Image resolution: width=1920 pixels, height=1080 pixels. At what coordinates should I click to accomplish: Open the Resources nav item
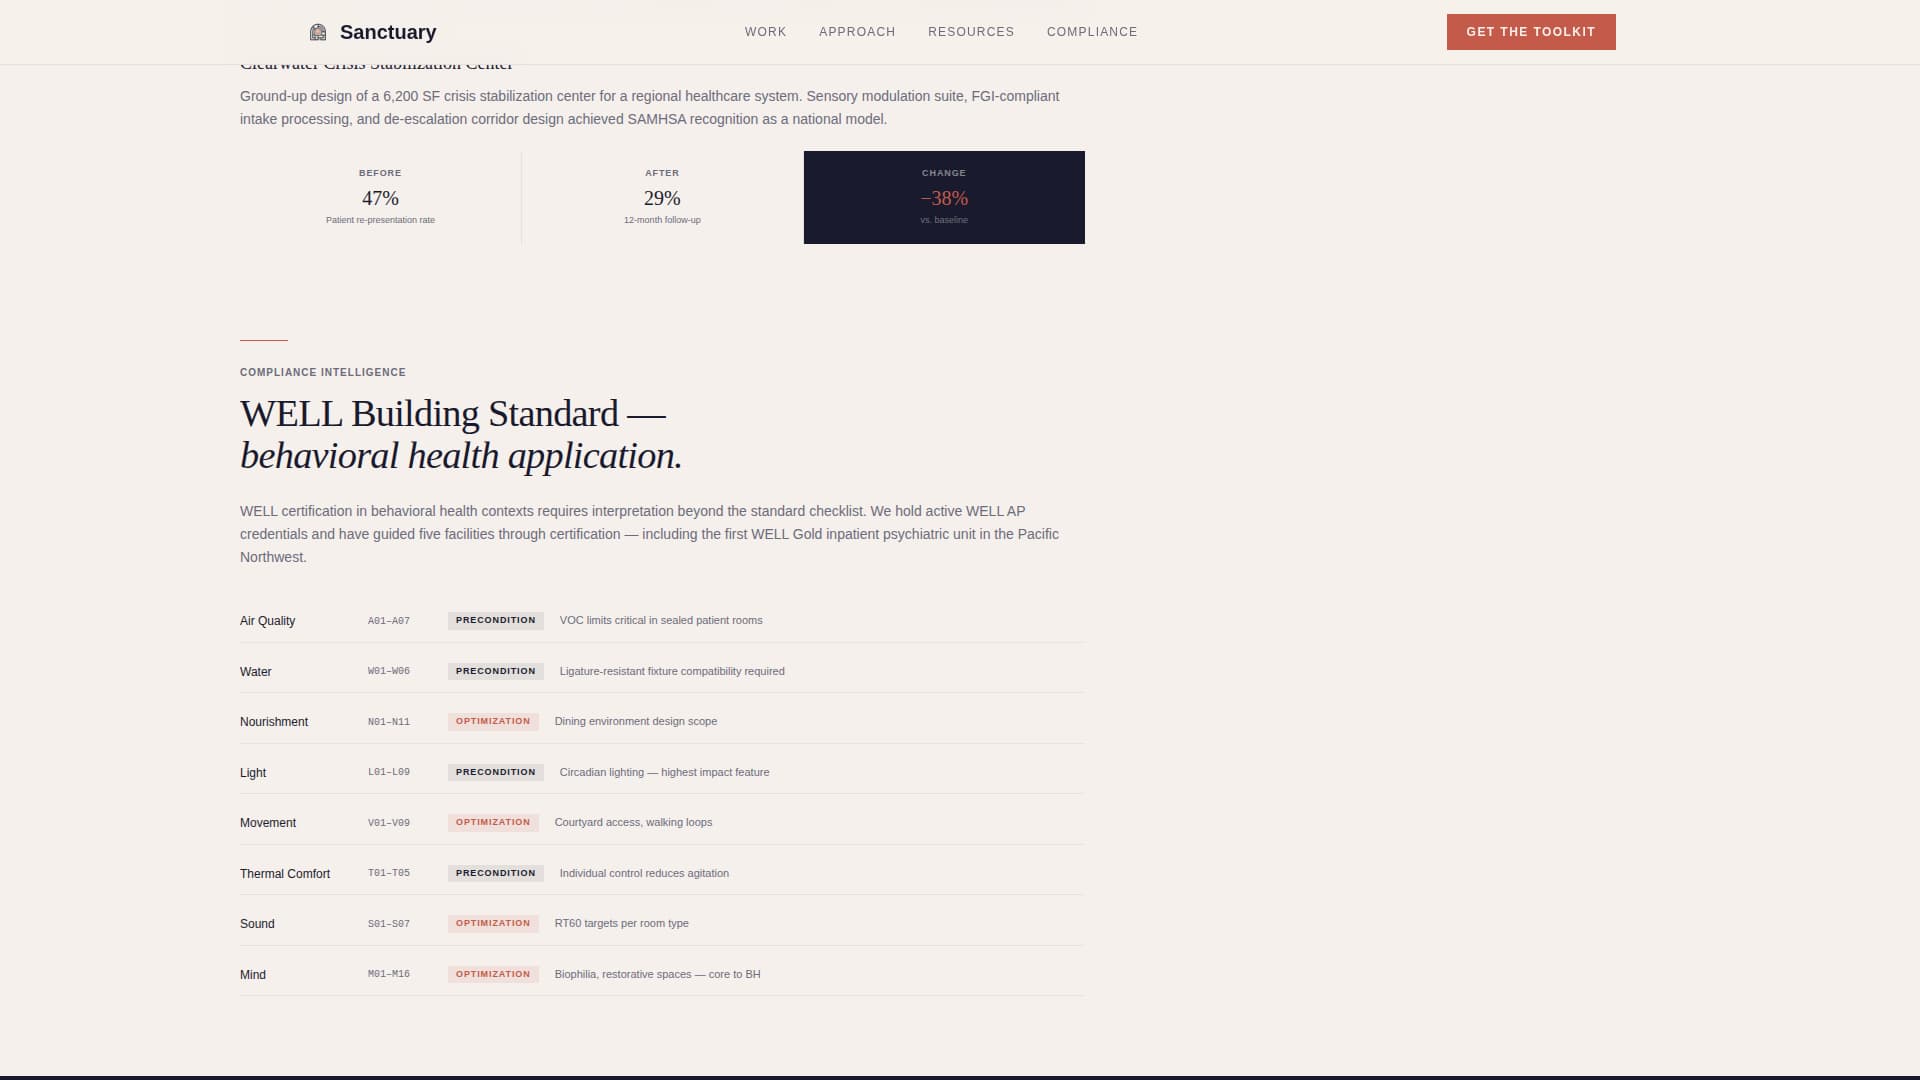(971, 32)
